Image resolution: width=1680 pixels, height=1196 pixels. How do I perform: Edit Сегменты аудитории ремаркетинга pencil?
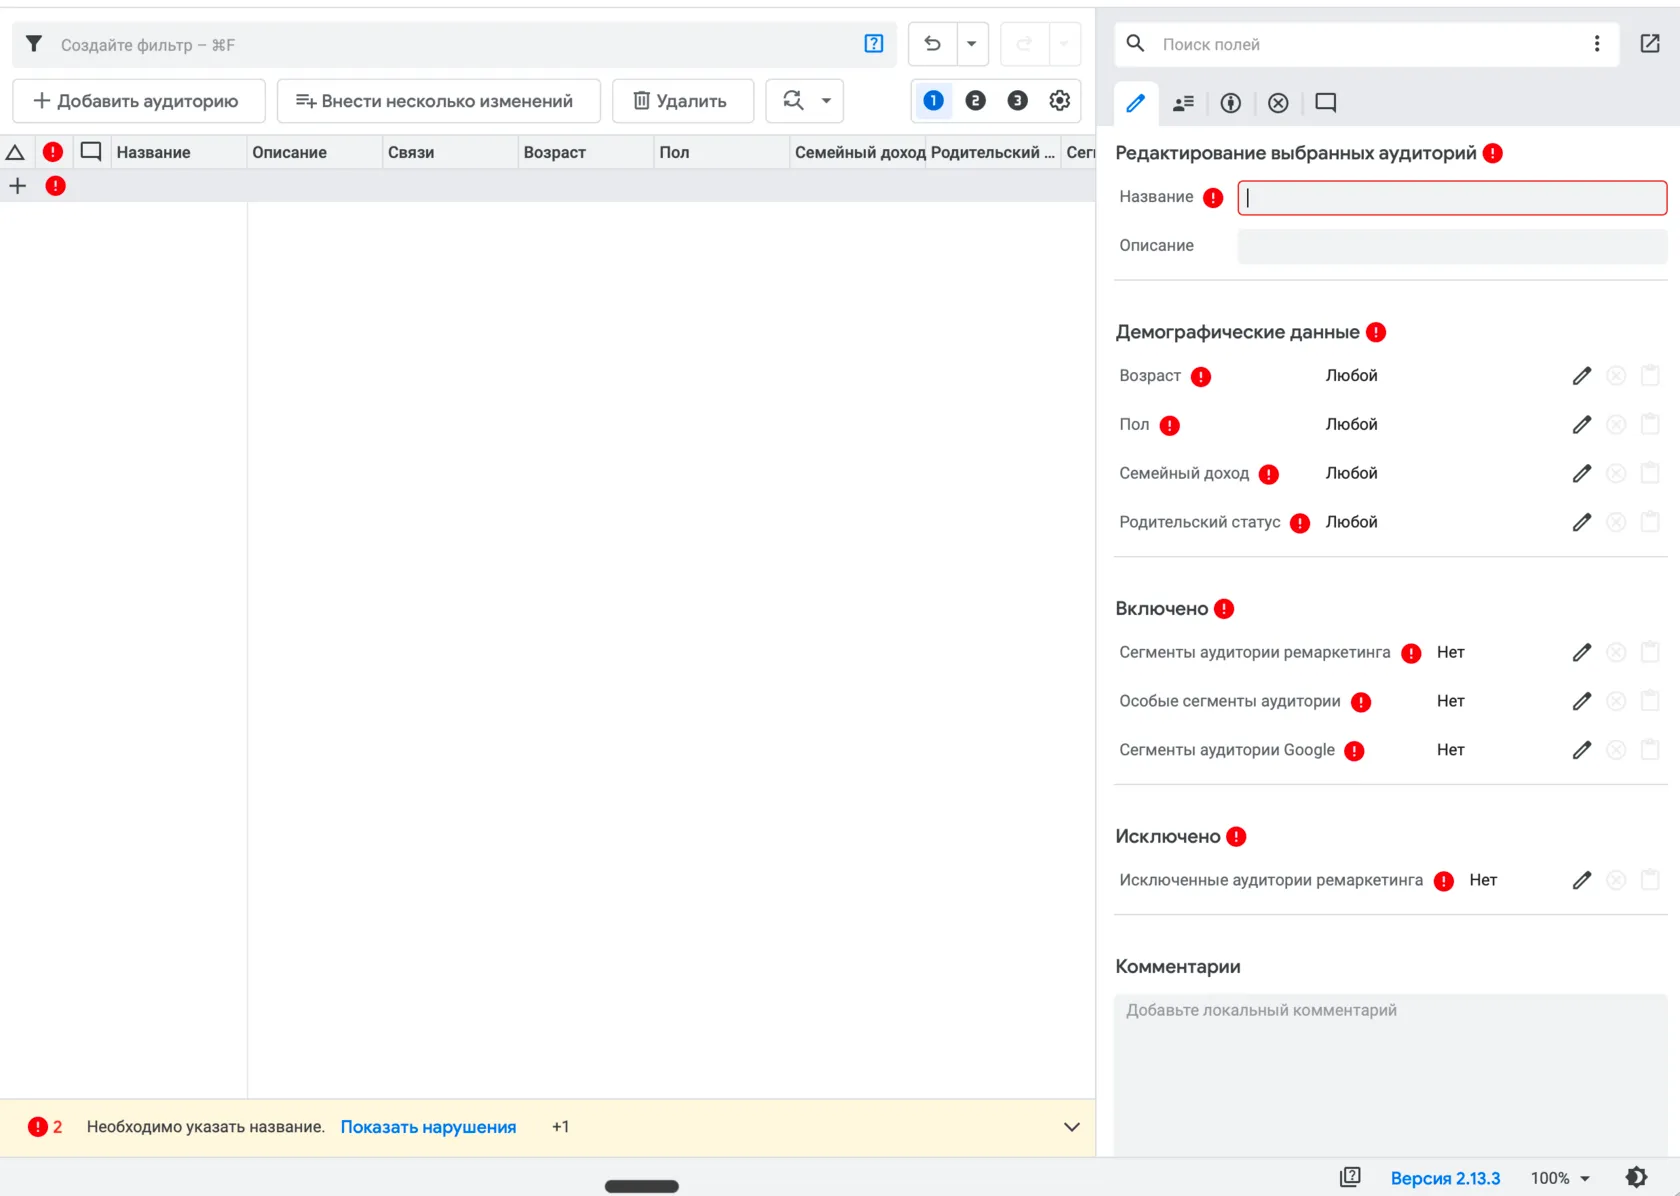1582,653
